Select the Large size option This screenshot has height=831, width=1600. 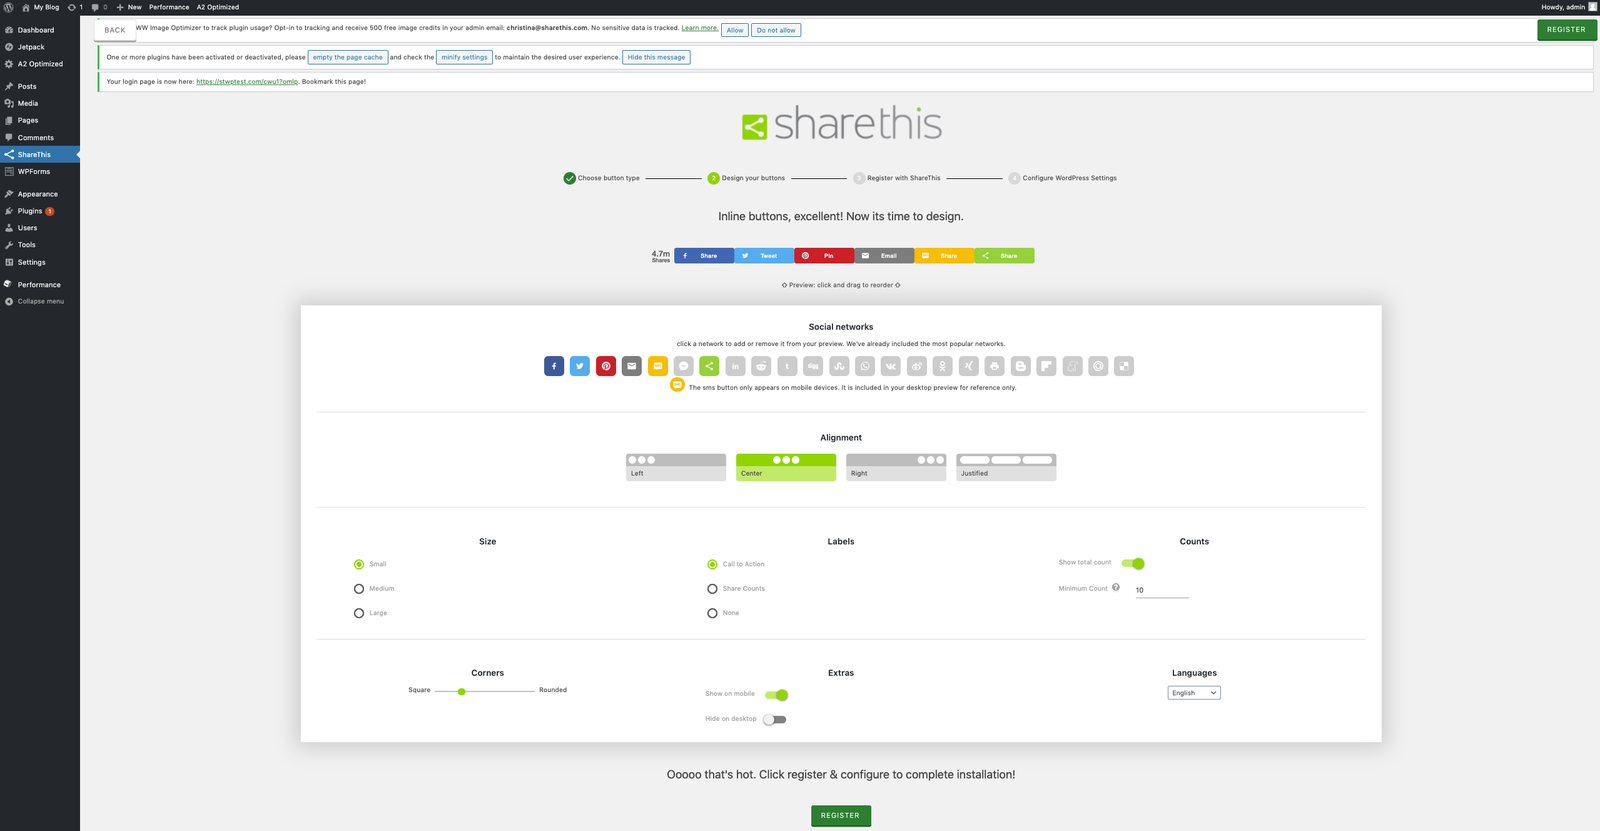click(x=359, y=613)
